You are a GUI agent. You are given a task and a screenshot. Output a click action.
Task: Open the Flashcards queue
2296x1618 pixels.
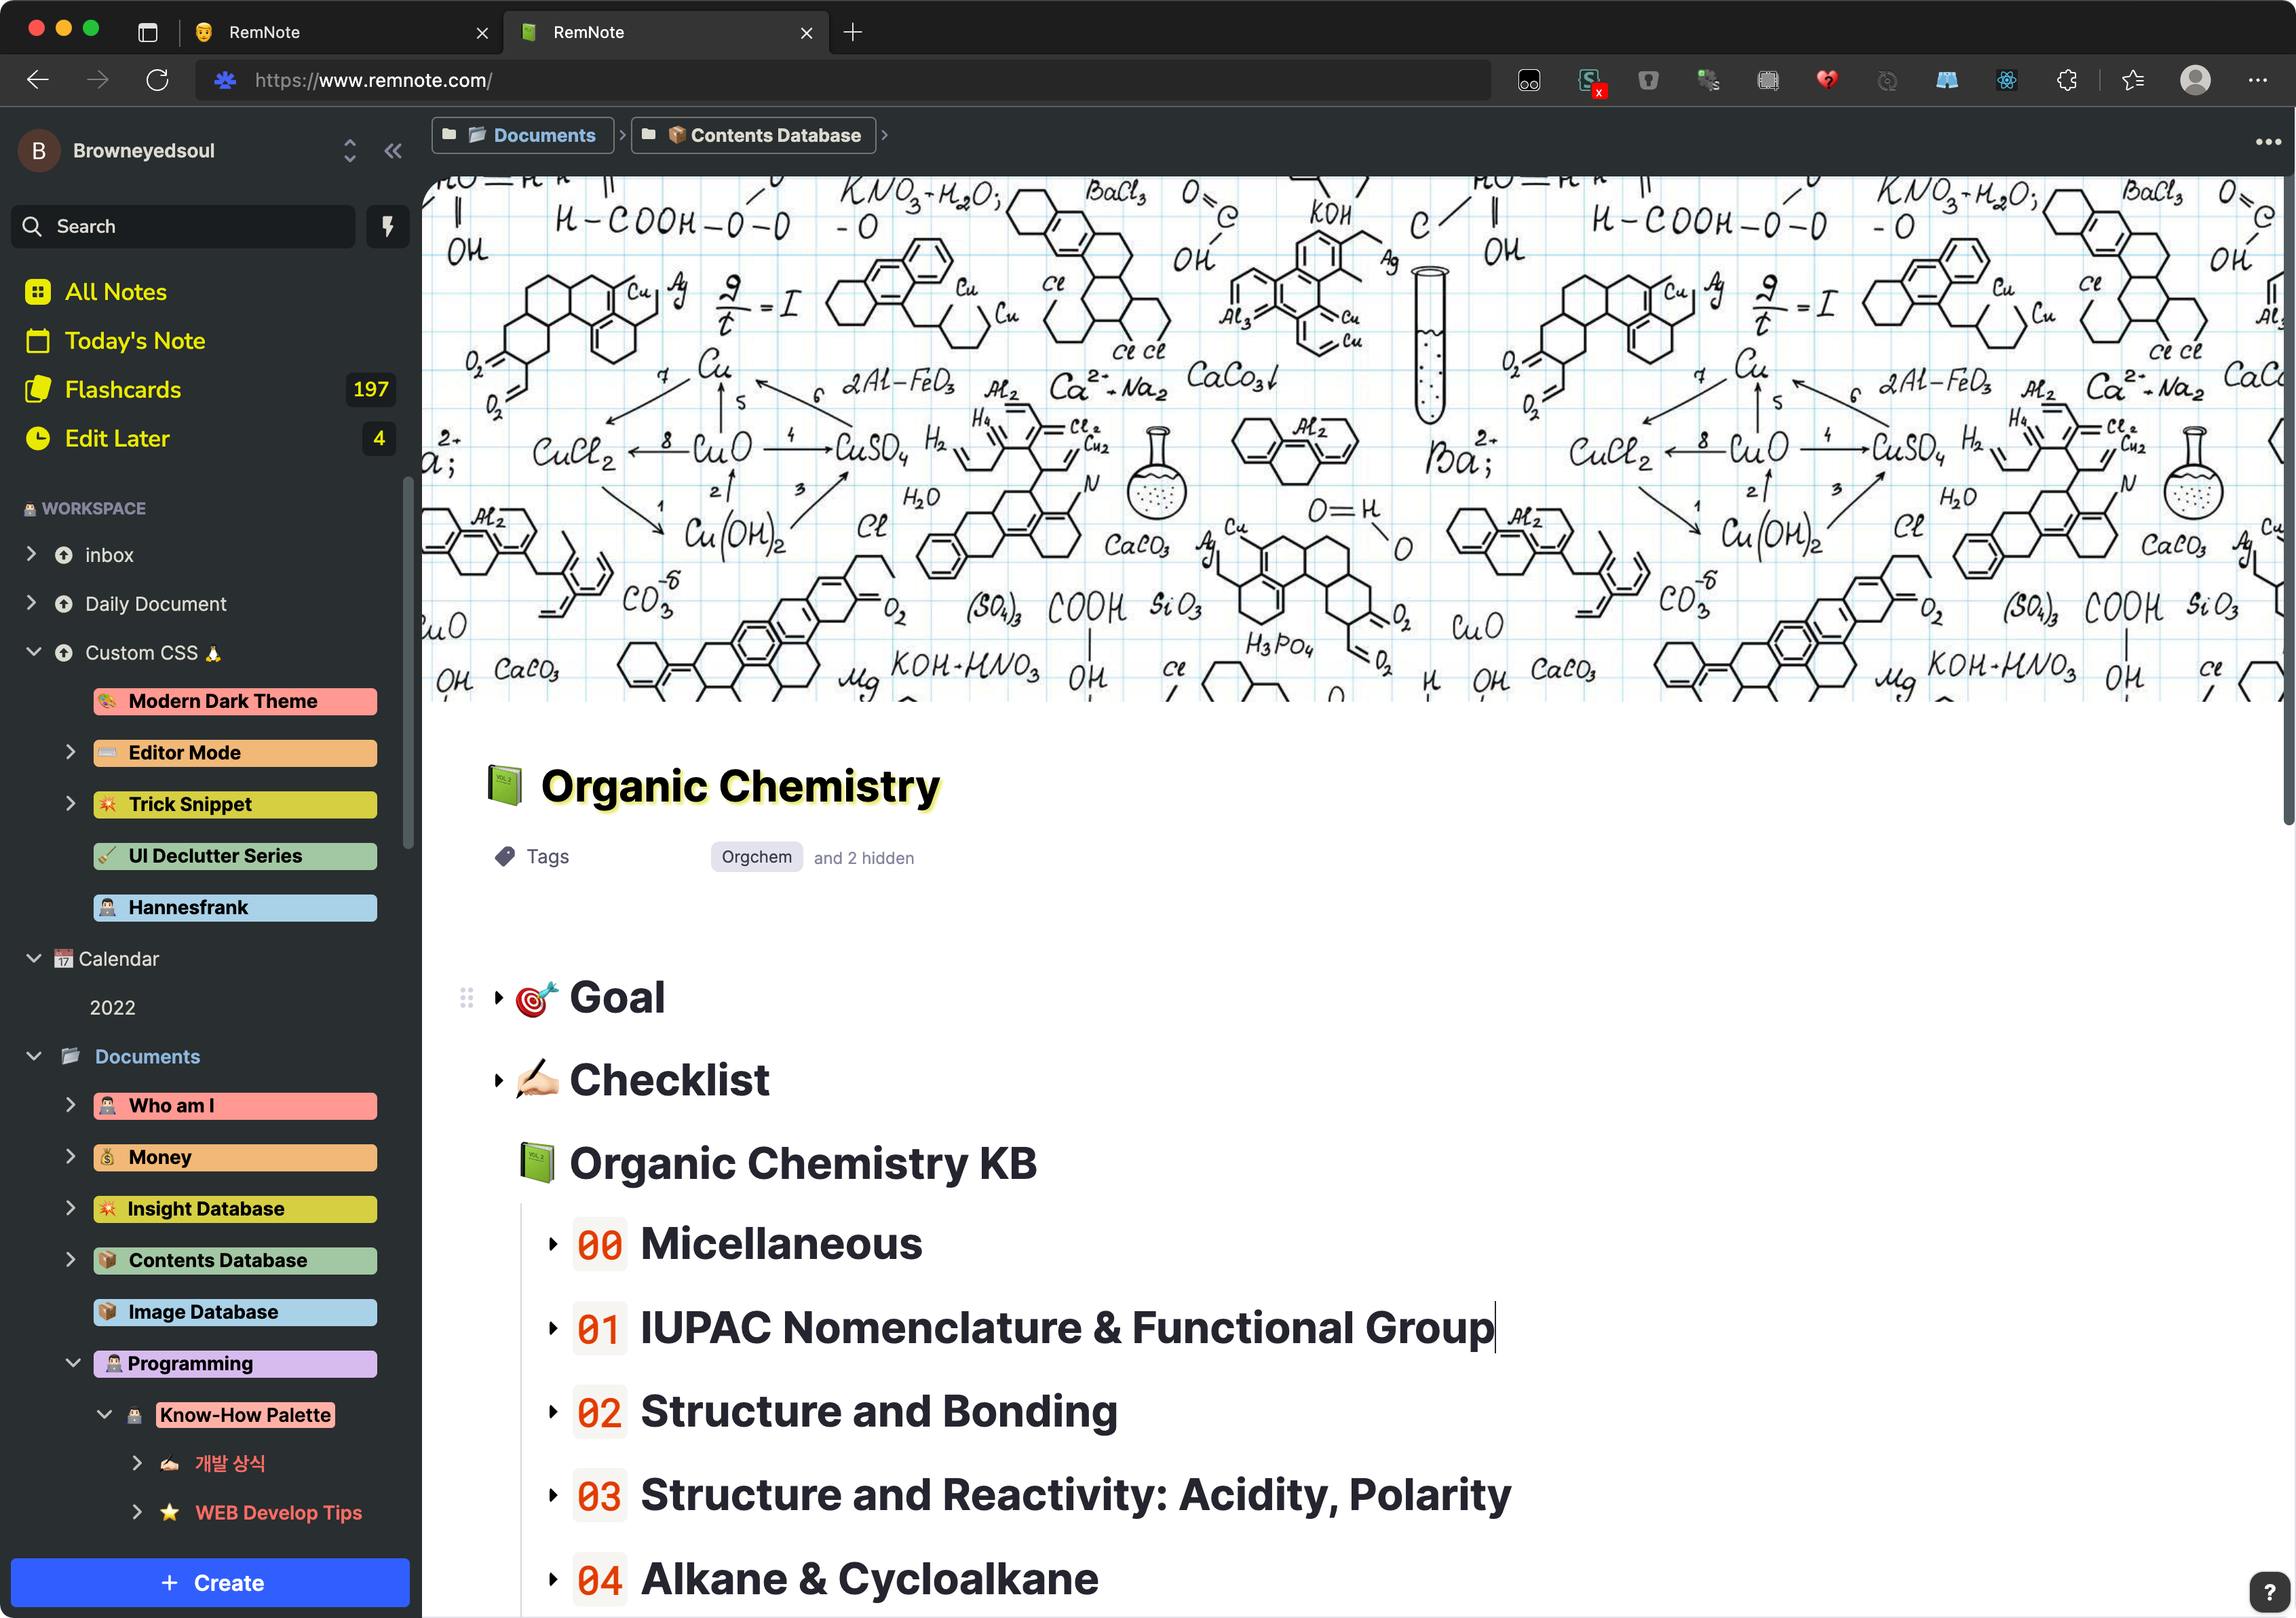pyautogui.click(x=123, y=389)
